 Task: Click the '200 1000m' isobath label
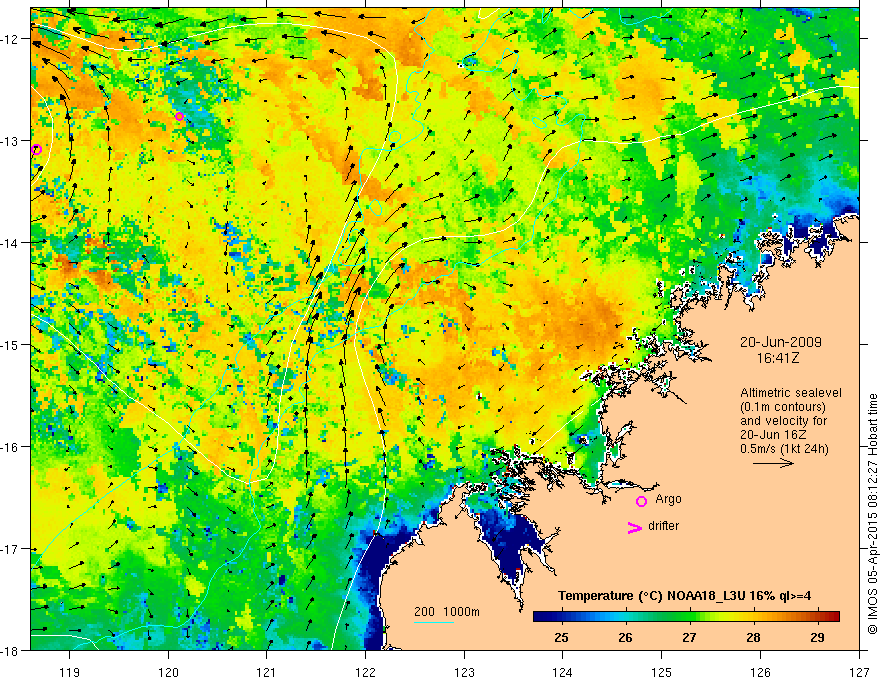[447, 612]
